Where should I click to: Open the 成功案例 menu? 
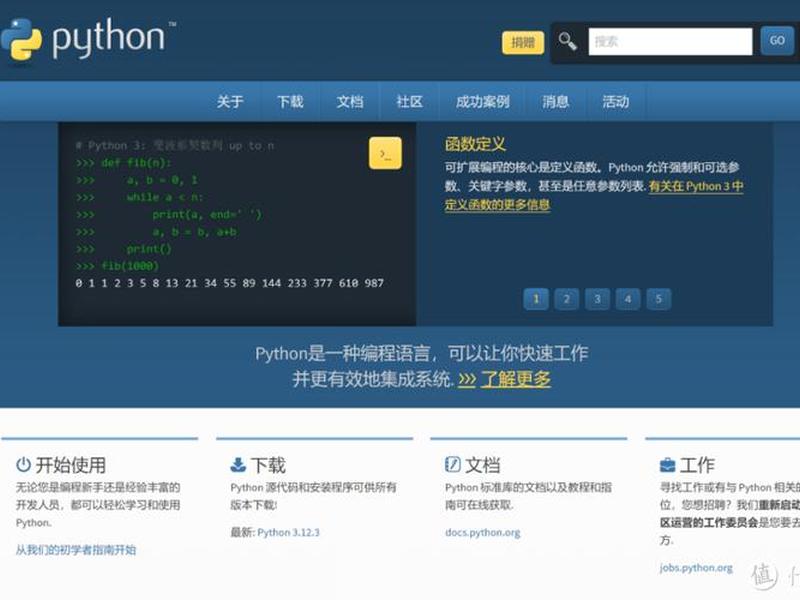tap(483, 102)
